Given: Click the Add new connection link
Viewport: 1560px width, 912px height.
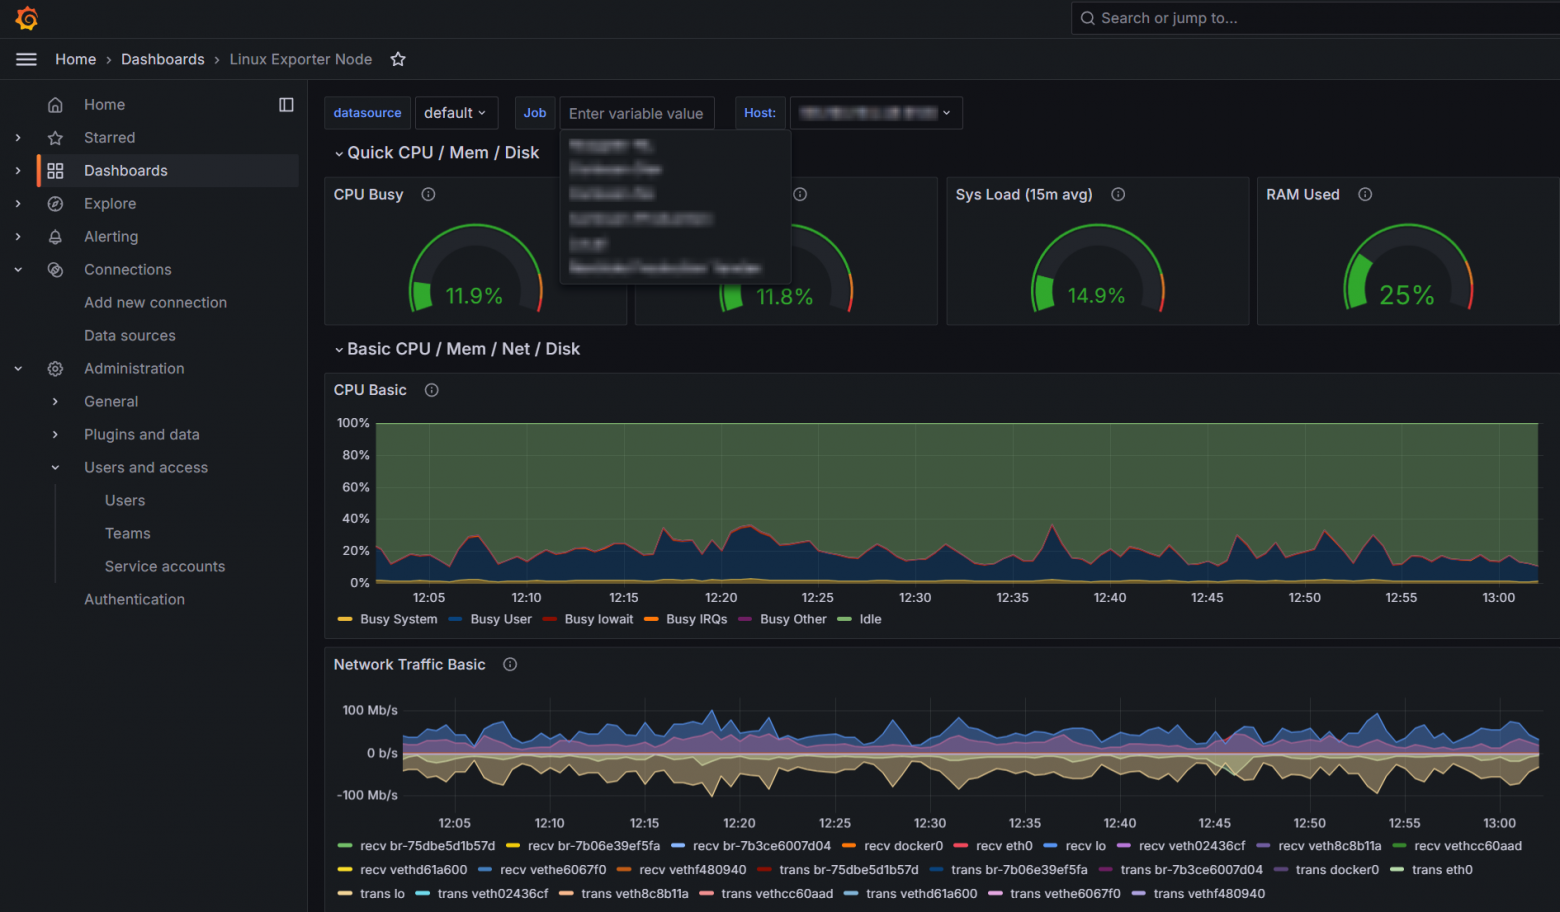Looking at the screenshot, I should coord(155,302).
